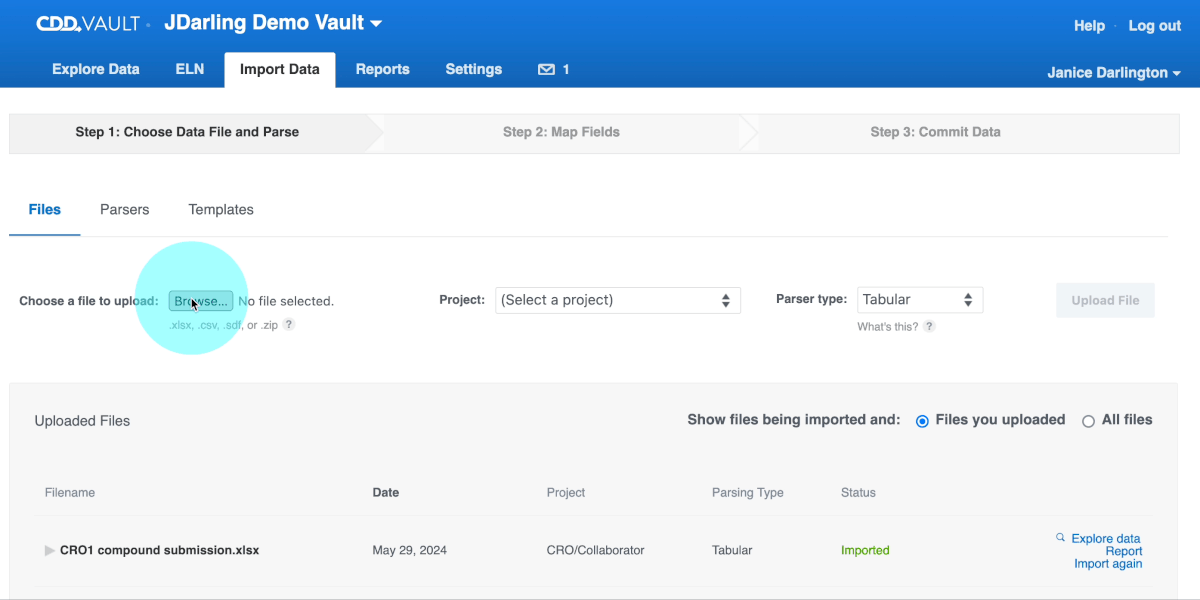The image size is (1200, 600).
Task: Click the Step 2: Map Fields arrow band
Action: pos(561,131)
